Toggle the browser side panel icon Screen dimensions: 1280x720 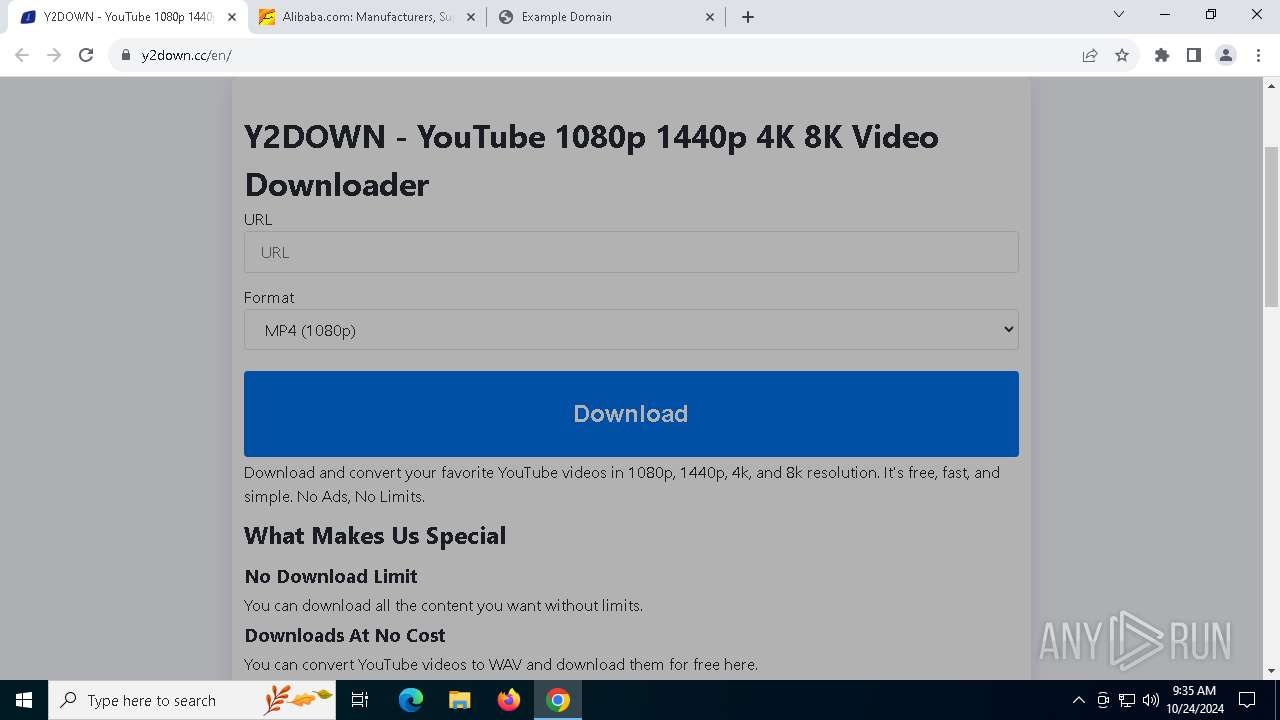pyautogui.click(x=1194, y=55)
